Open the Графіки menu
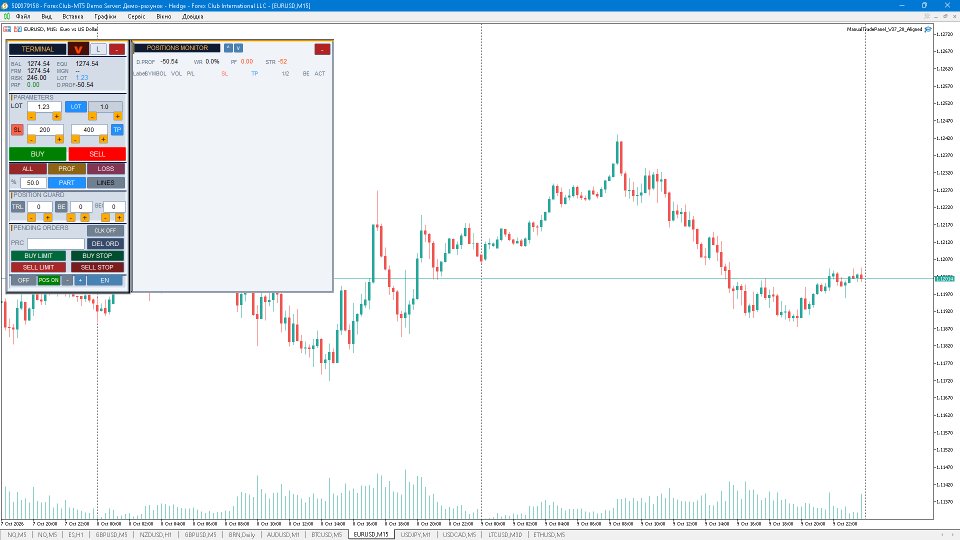 (x=105, y=17)
